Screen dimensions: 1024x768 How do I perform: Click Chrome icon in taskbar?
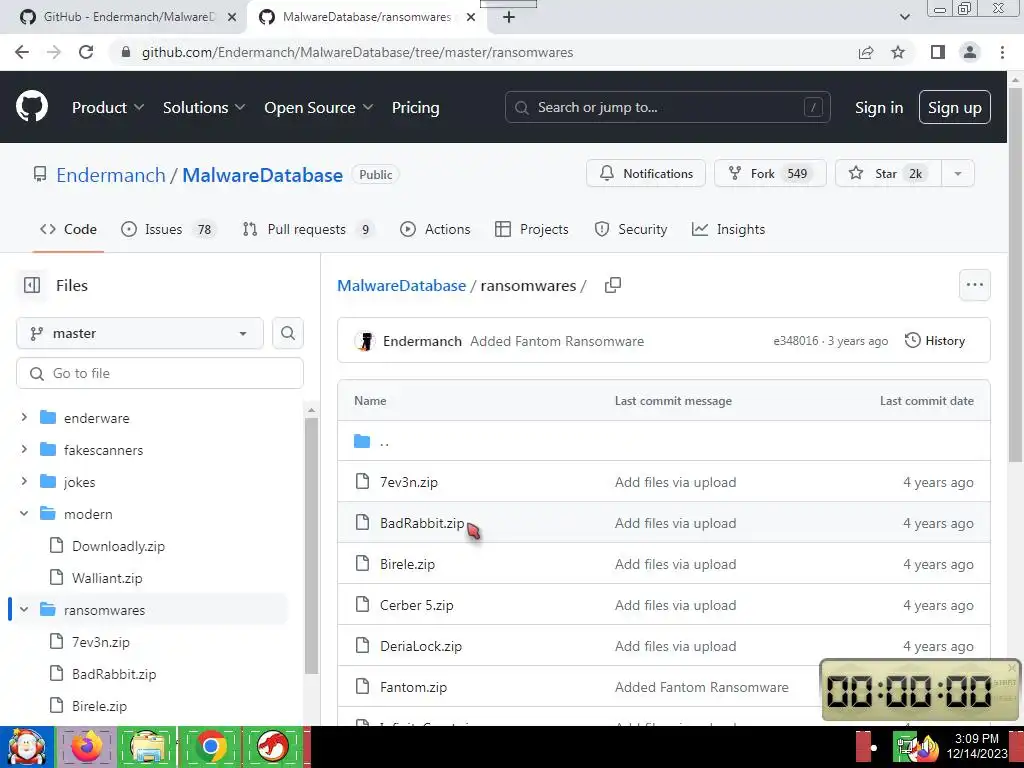(x=210, y=746)
